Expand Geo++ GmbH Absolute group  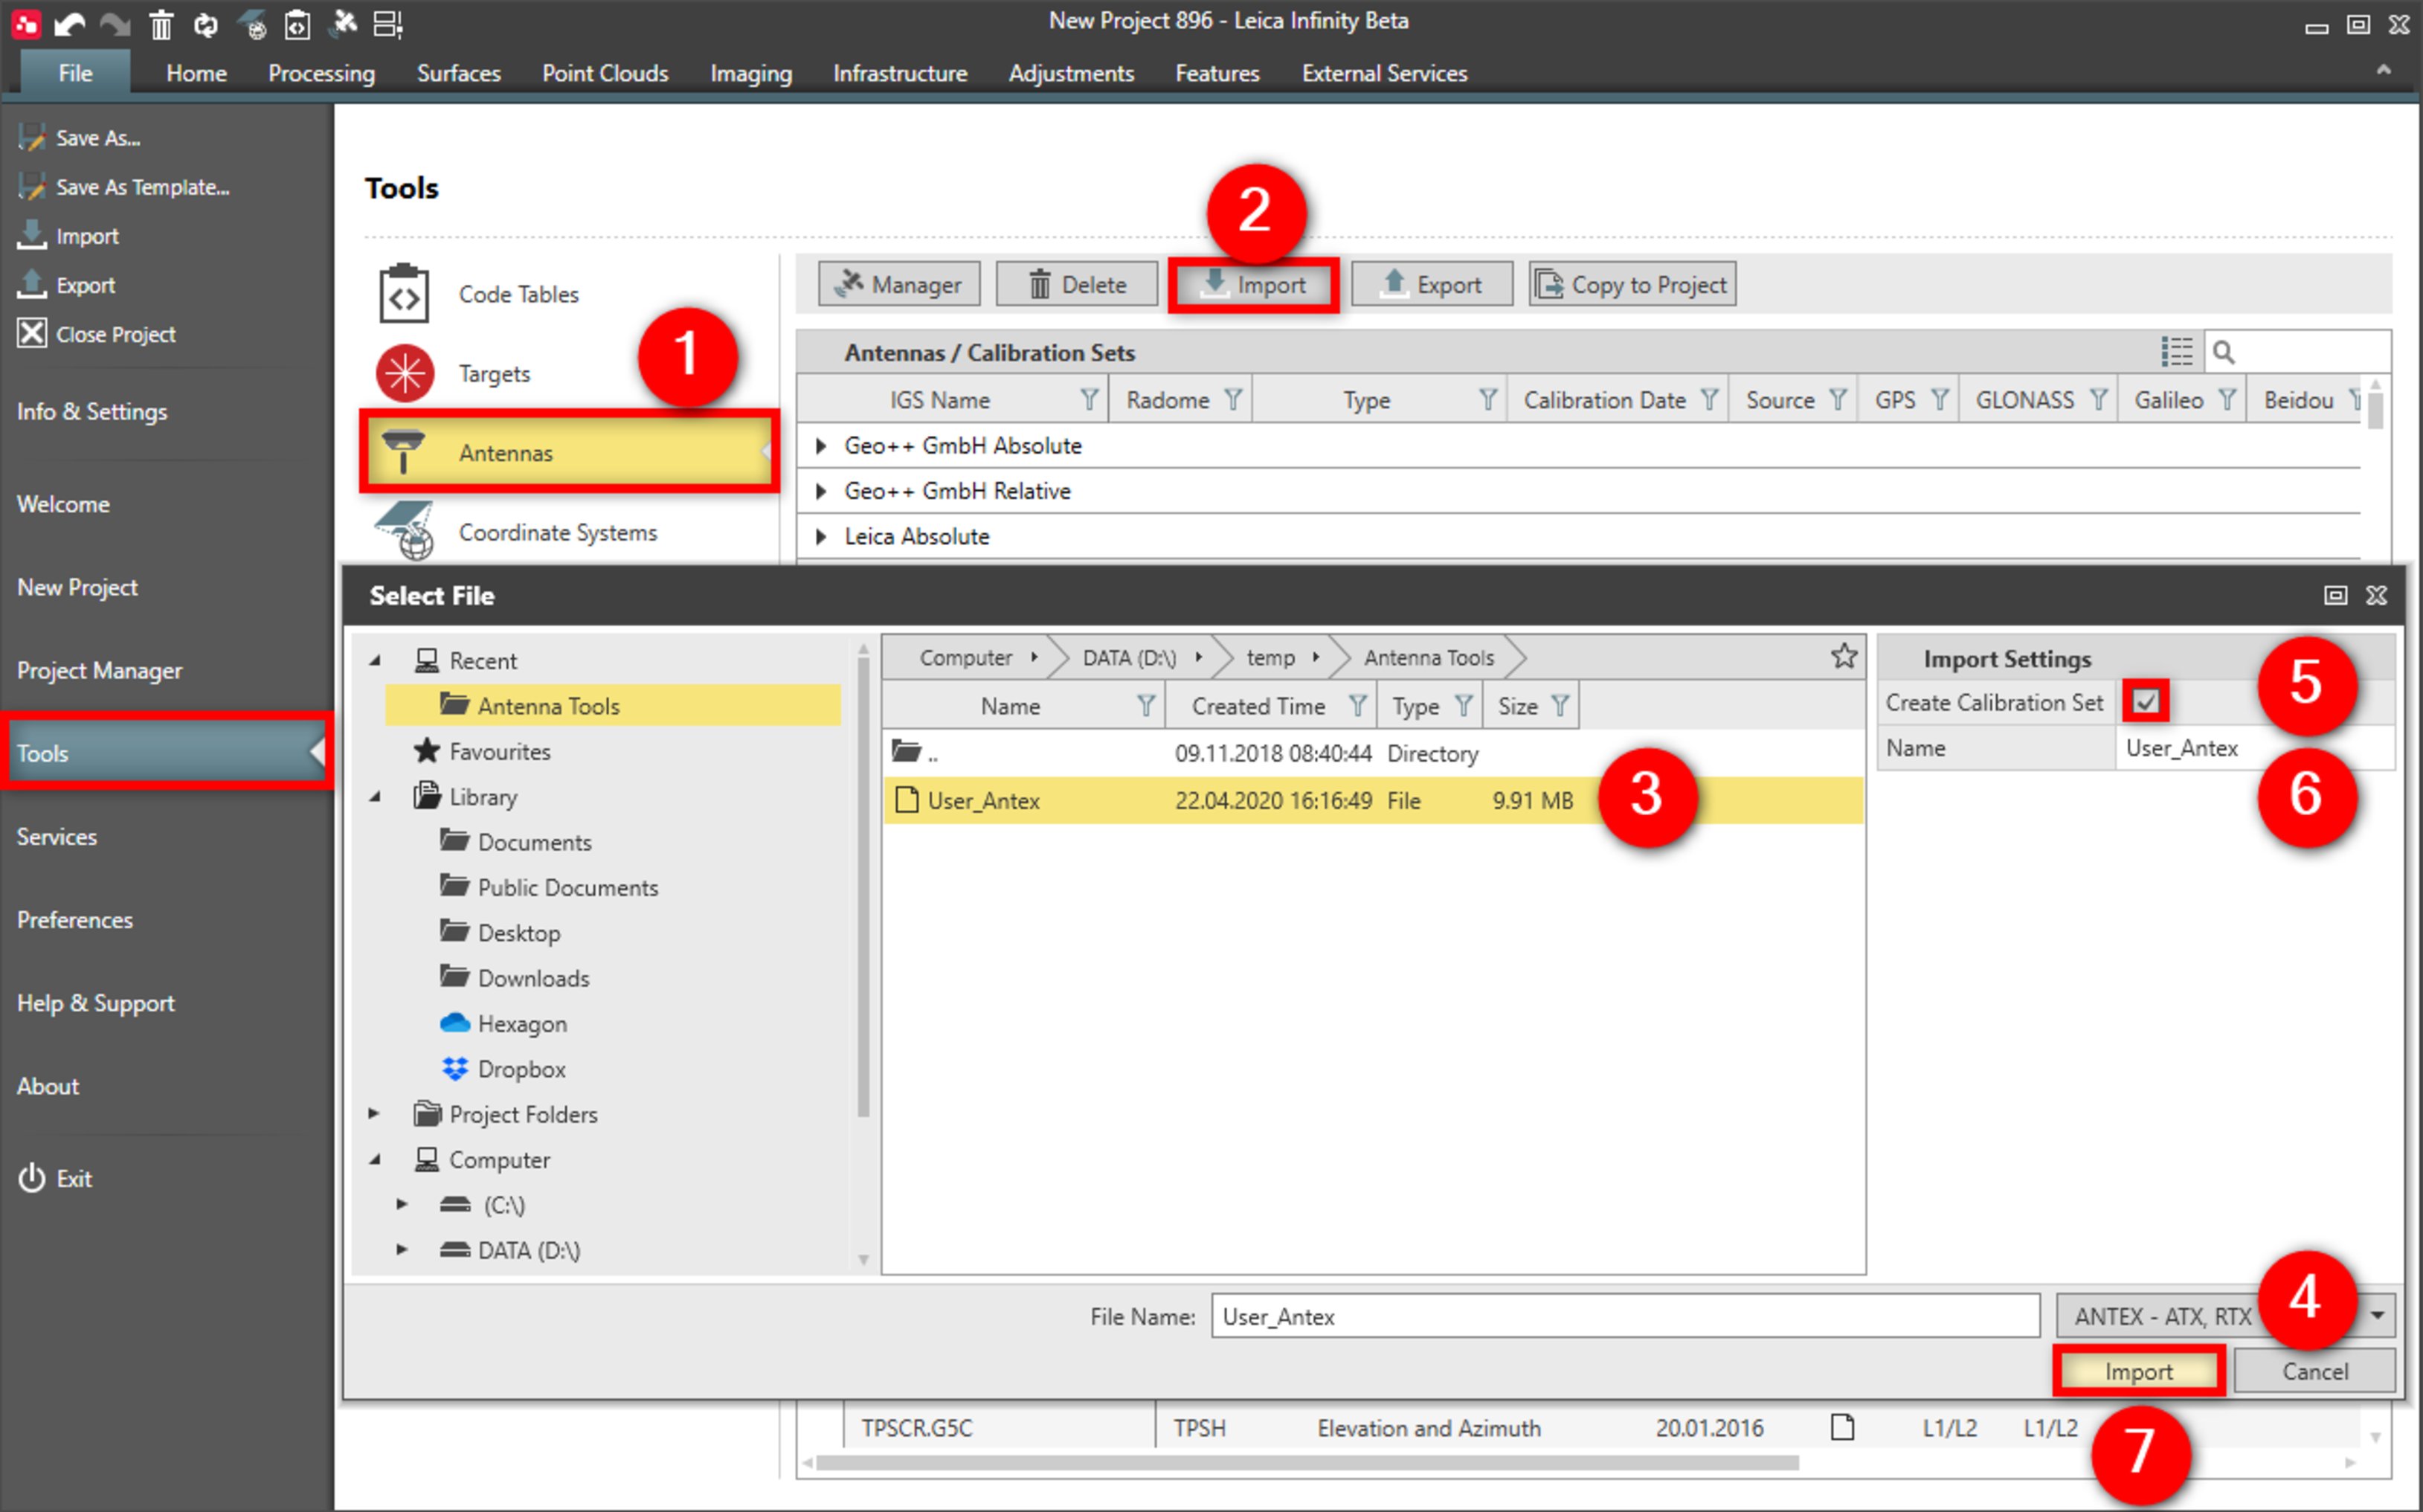(820, 446)
